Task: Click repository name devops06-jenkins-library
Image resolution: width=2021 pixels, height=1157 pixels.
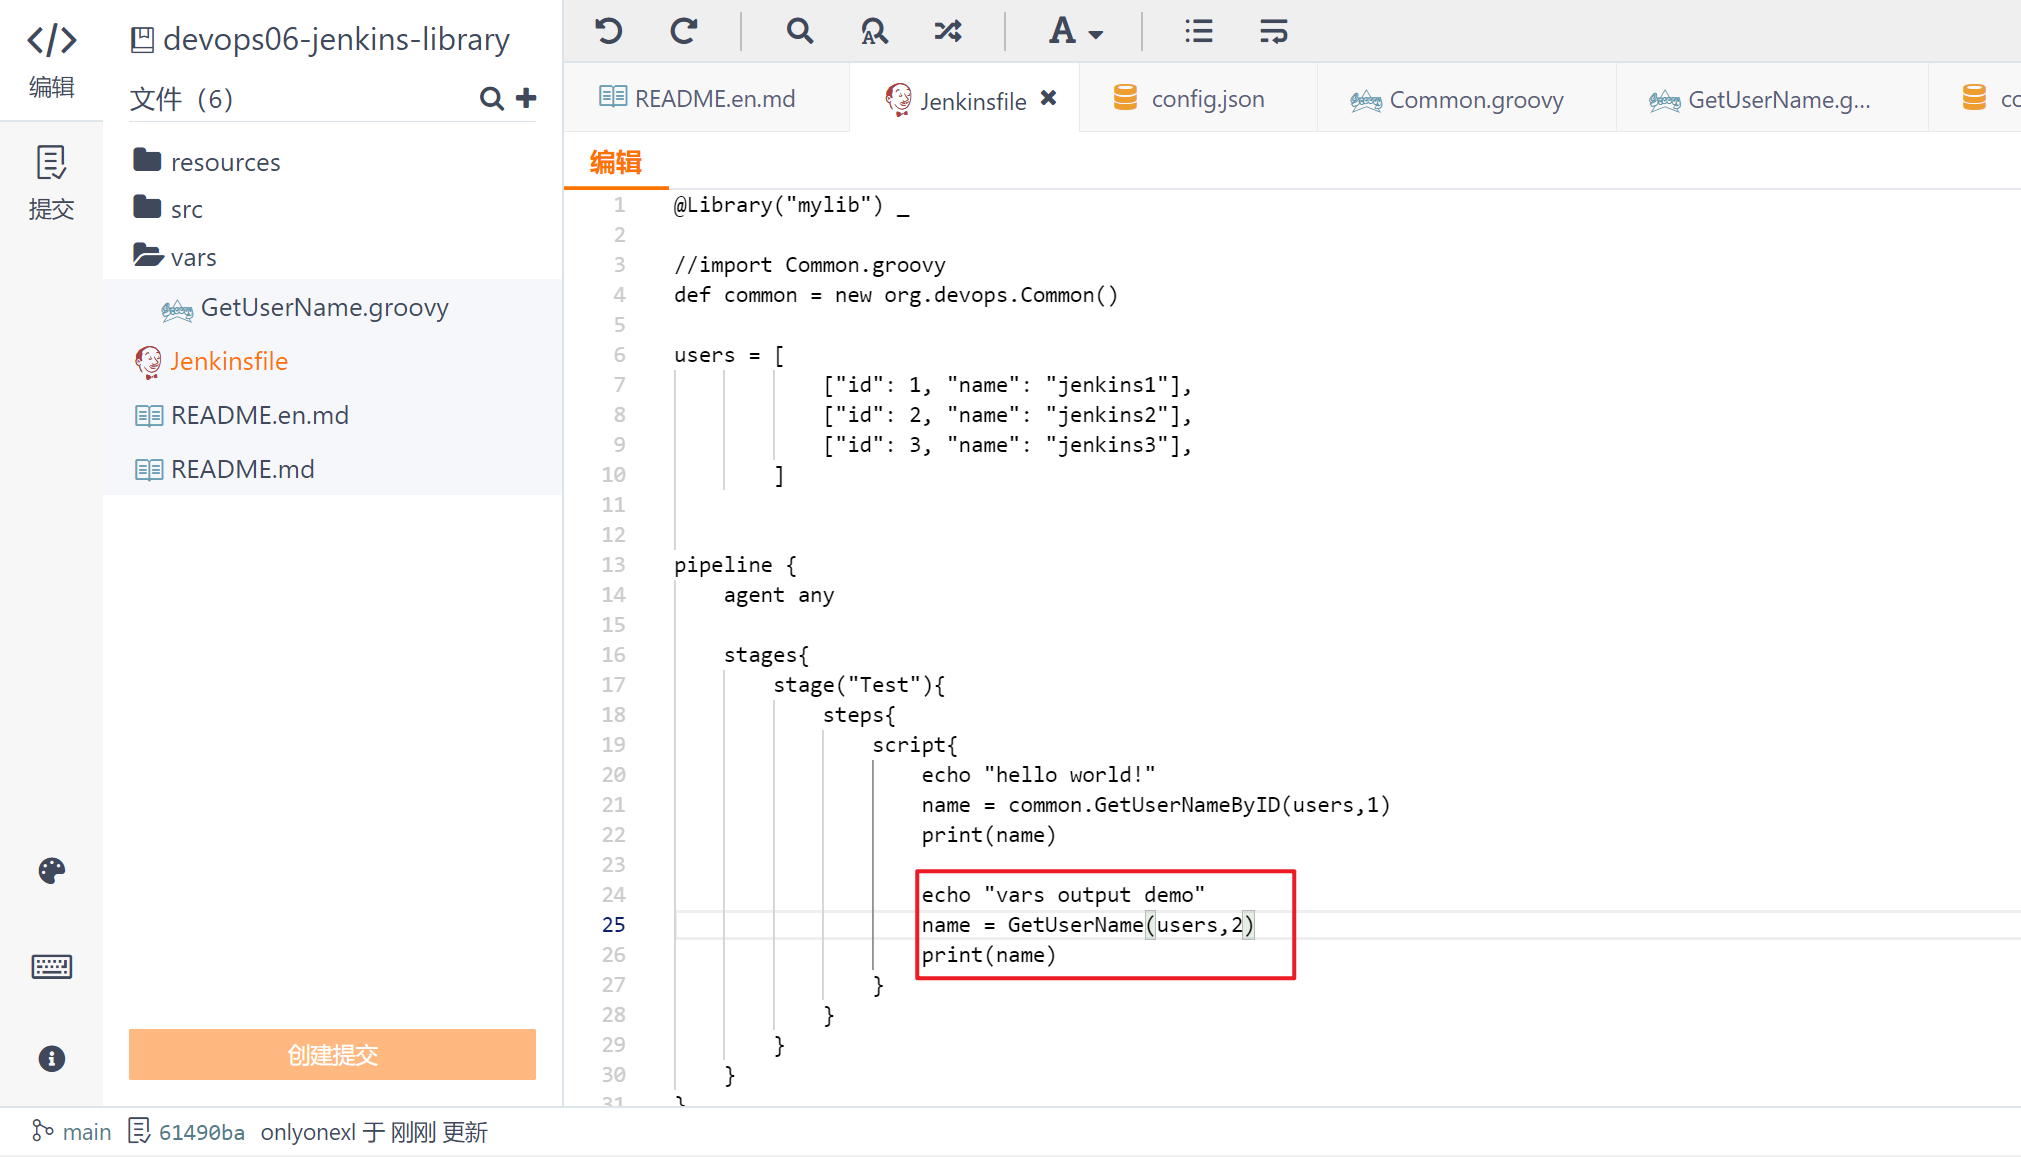Action: click(x=336, y=39)
